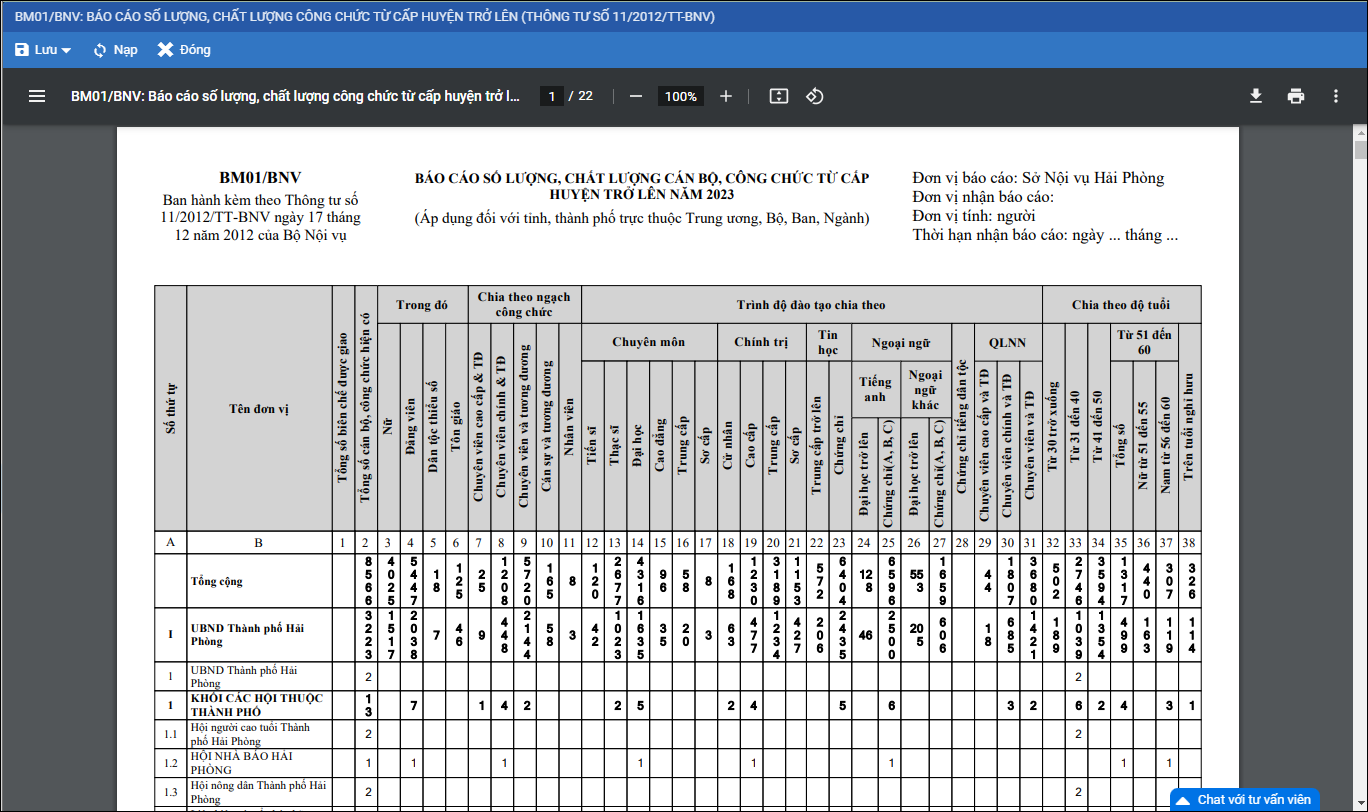Click the zoom in plus icon
Viewport: 1368px width, 812px height.
click(x=726, y=96)
